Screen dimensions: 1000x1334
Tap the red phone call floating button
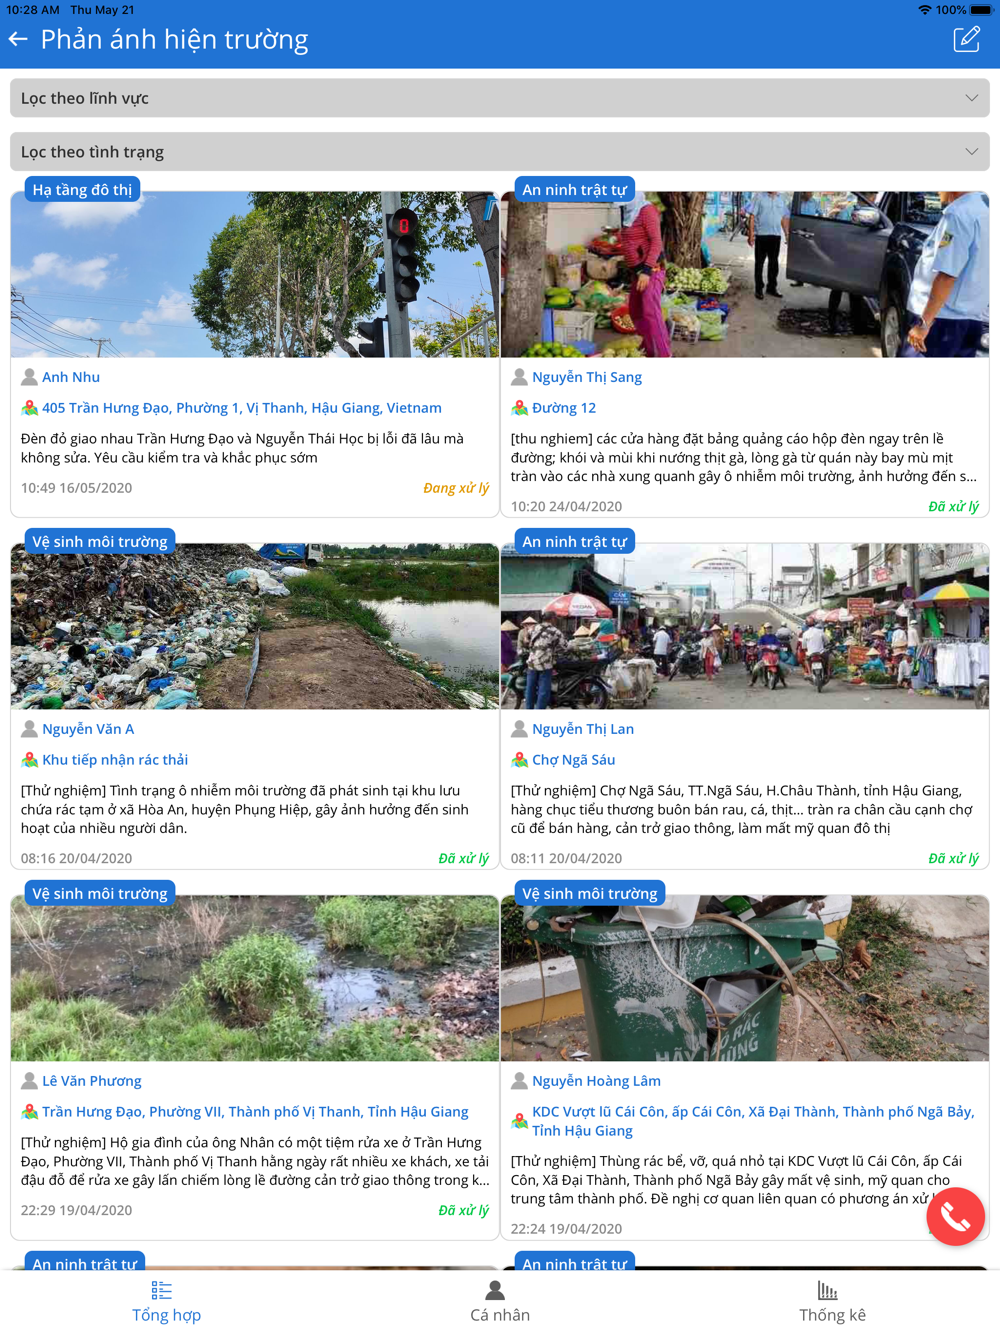click(x=955, y=1216)
